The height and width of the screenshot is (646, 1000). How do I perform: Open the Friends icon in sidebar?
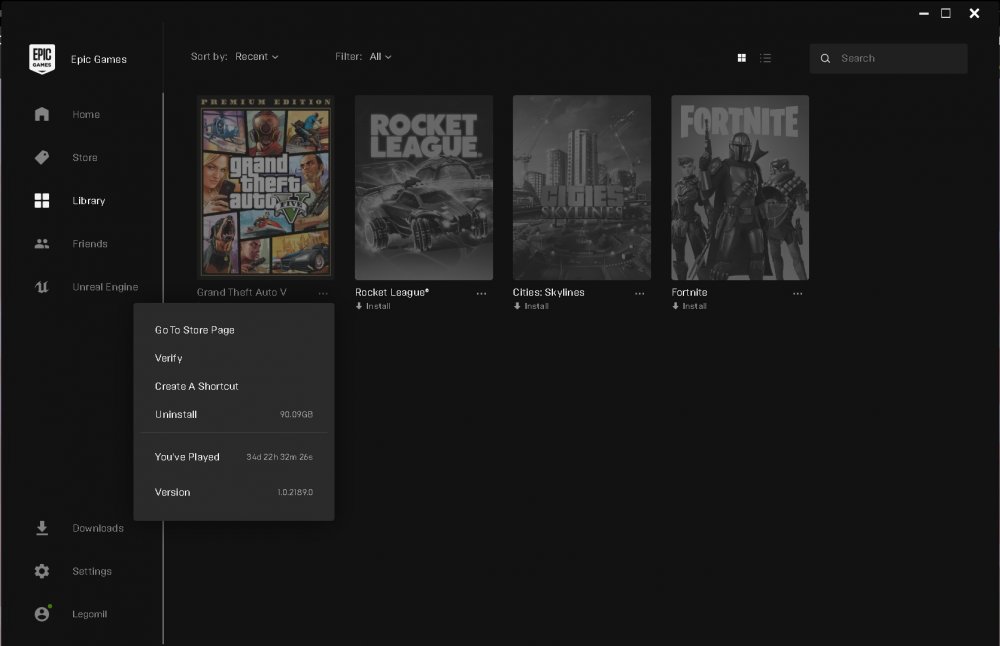point(42,244)
